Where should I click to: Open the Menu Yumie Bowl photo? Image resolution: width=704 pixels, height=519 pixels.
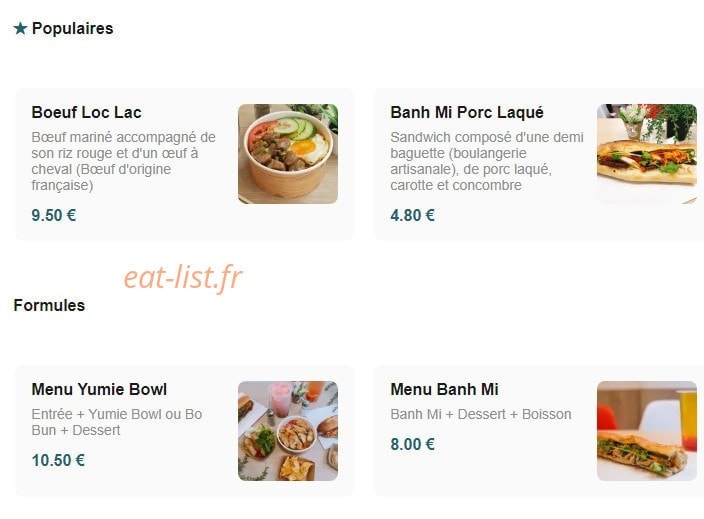[x=288, y=431]
